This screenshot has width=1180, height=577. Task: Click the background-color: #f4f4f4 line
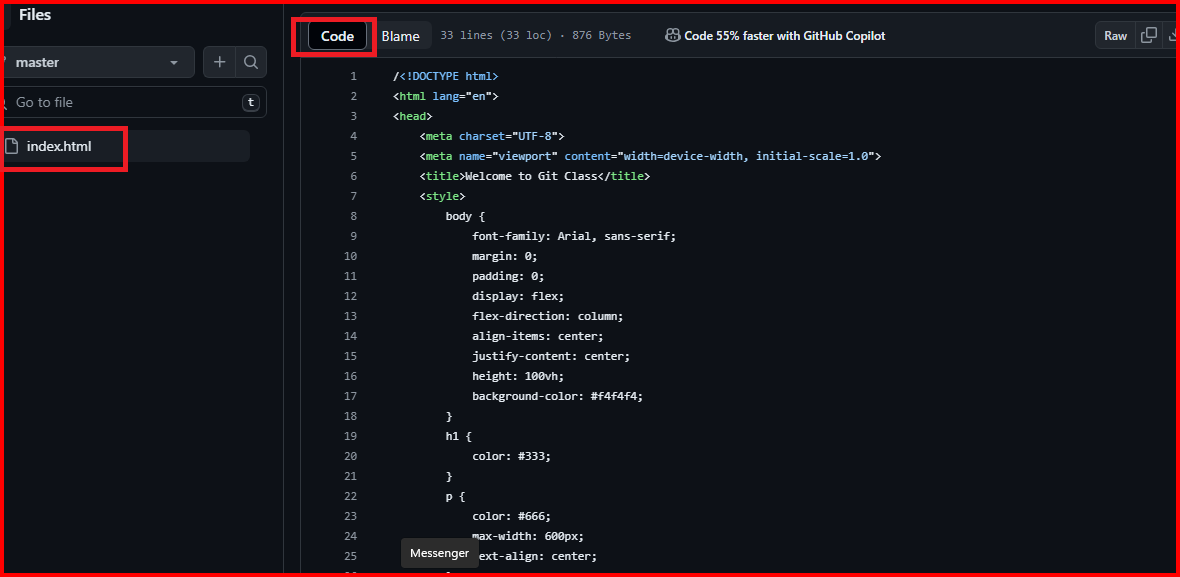[558, 396]
